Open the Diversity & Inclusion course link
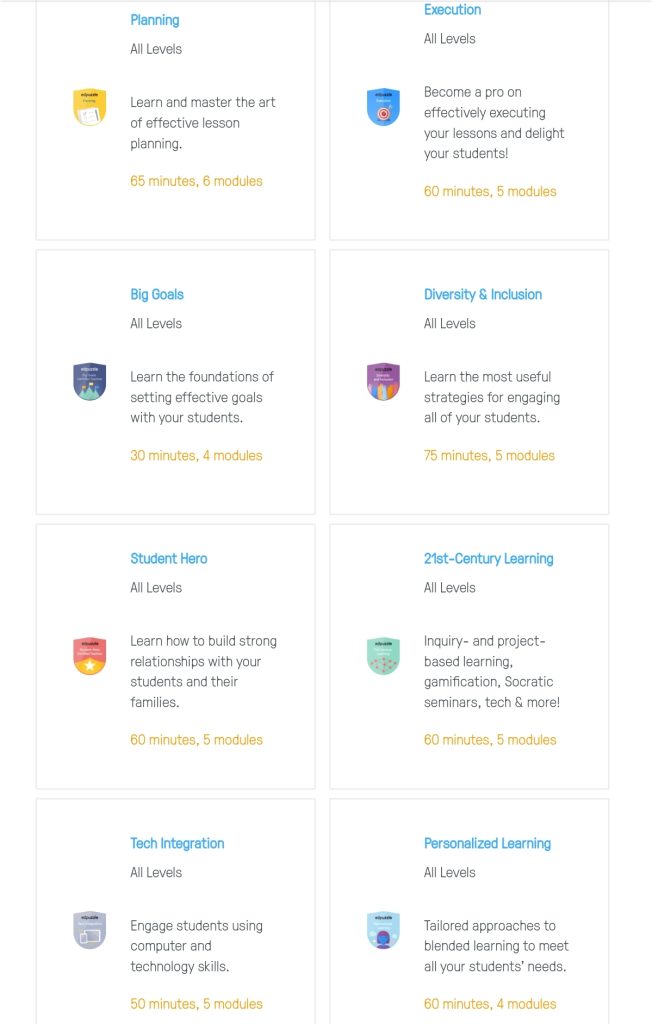This screenshot has width=652, height=1024. point(483,294)
